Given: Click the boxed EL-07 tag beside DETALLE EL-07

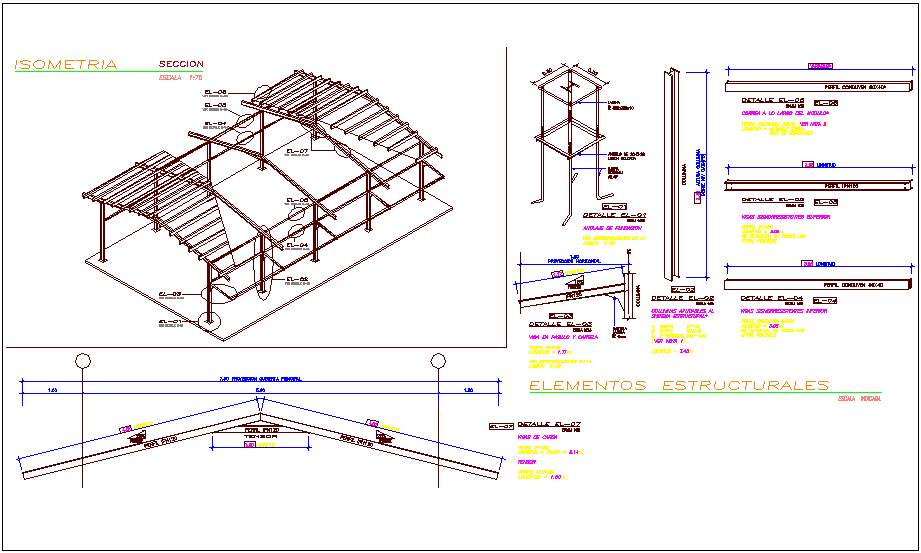Looking at the screenshot, I should (501, 426).
